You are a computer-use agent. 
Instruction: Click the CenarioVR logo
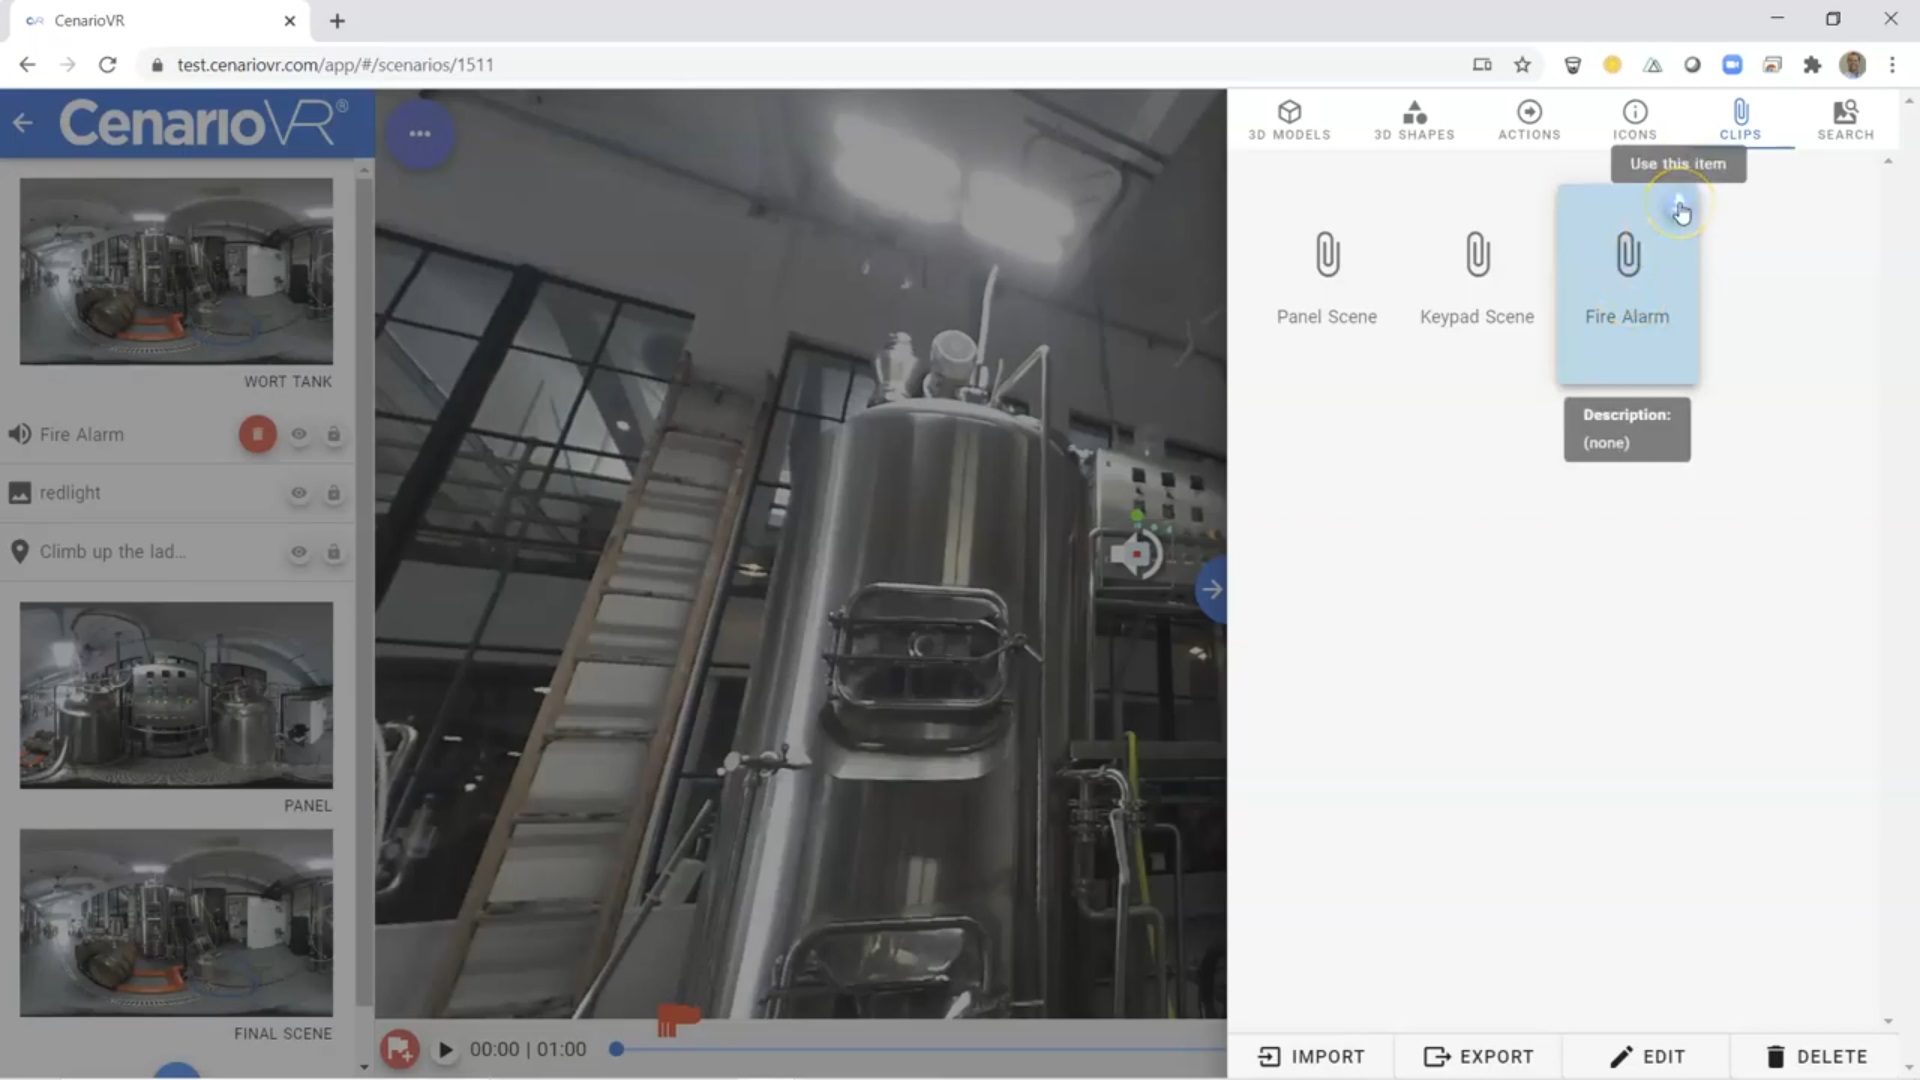click(x=203, y=123)
